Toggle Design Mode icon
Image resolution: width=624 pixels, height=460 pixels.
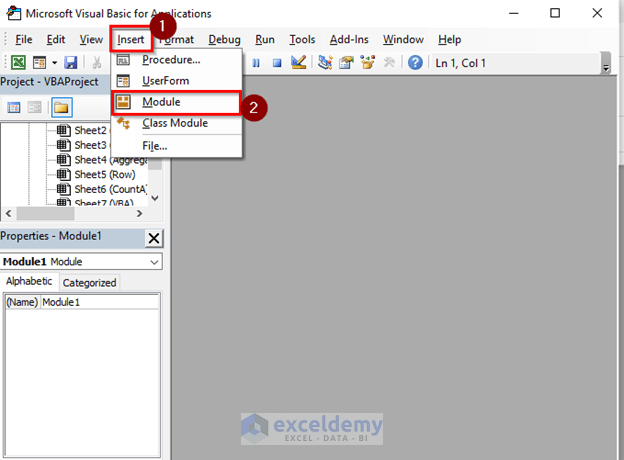(298, 62)
